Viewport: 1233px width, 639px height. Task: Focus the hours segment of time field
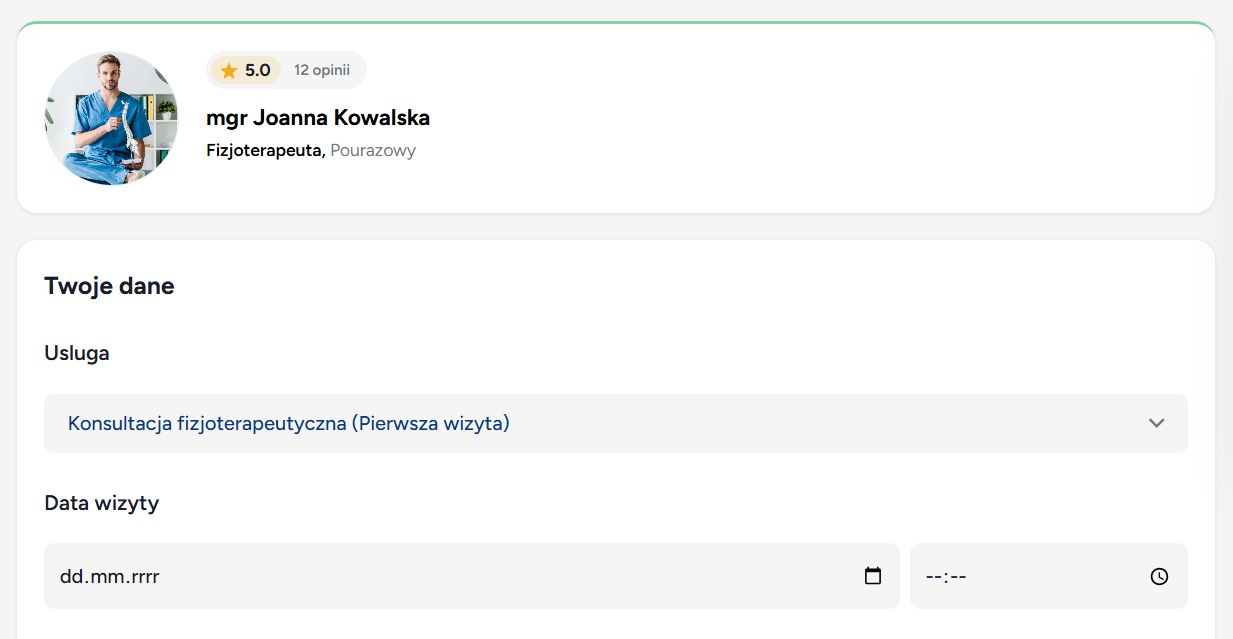coord(934,576)
